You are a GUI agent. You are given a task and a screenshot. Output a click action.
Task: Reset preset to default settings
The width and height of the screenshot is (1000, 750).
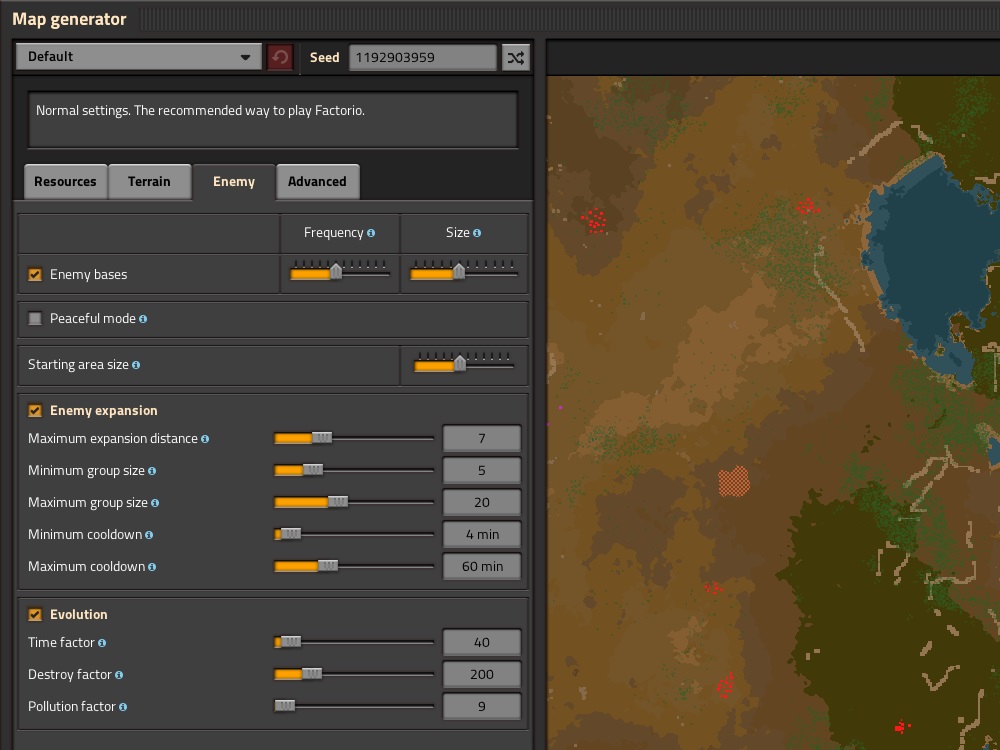pos(280,56)
